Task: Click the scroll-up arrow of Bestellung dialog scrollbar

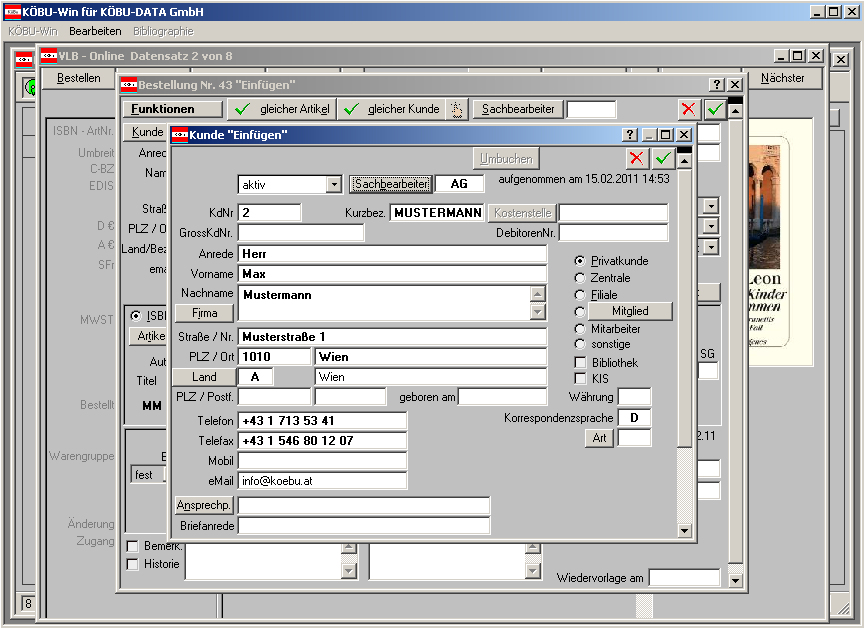Action: click(x=735, y=111)
